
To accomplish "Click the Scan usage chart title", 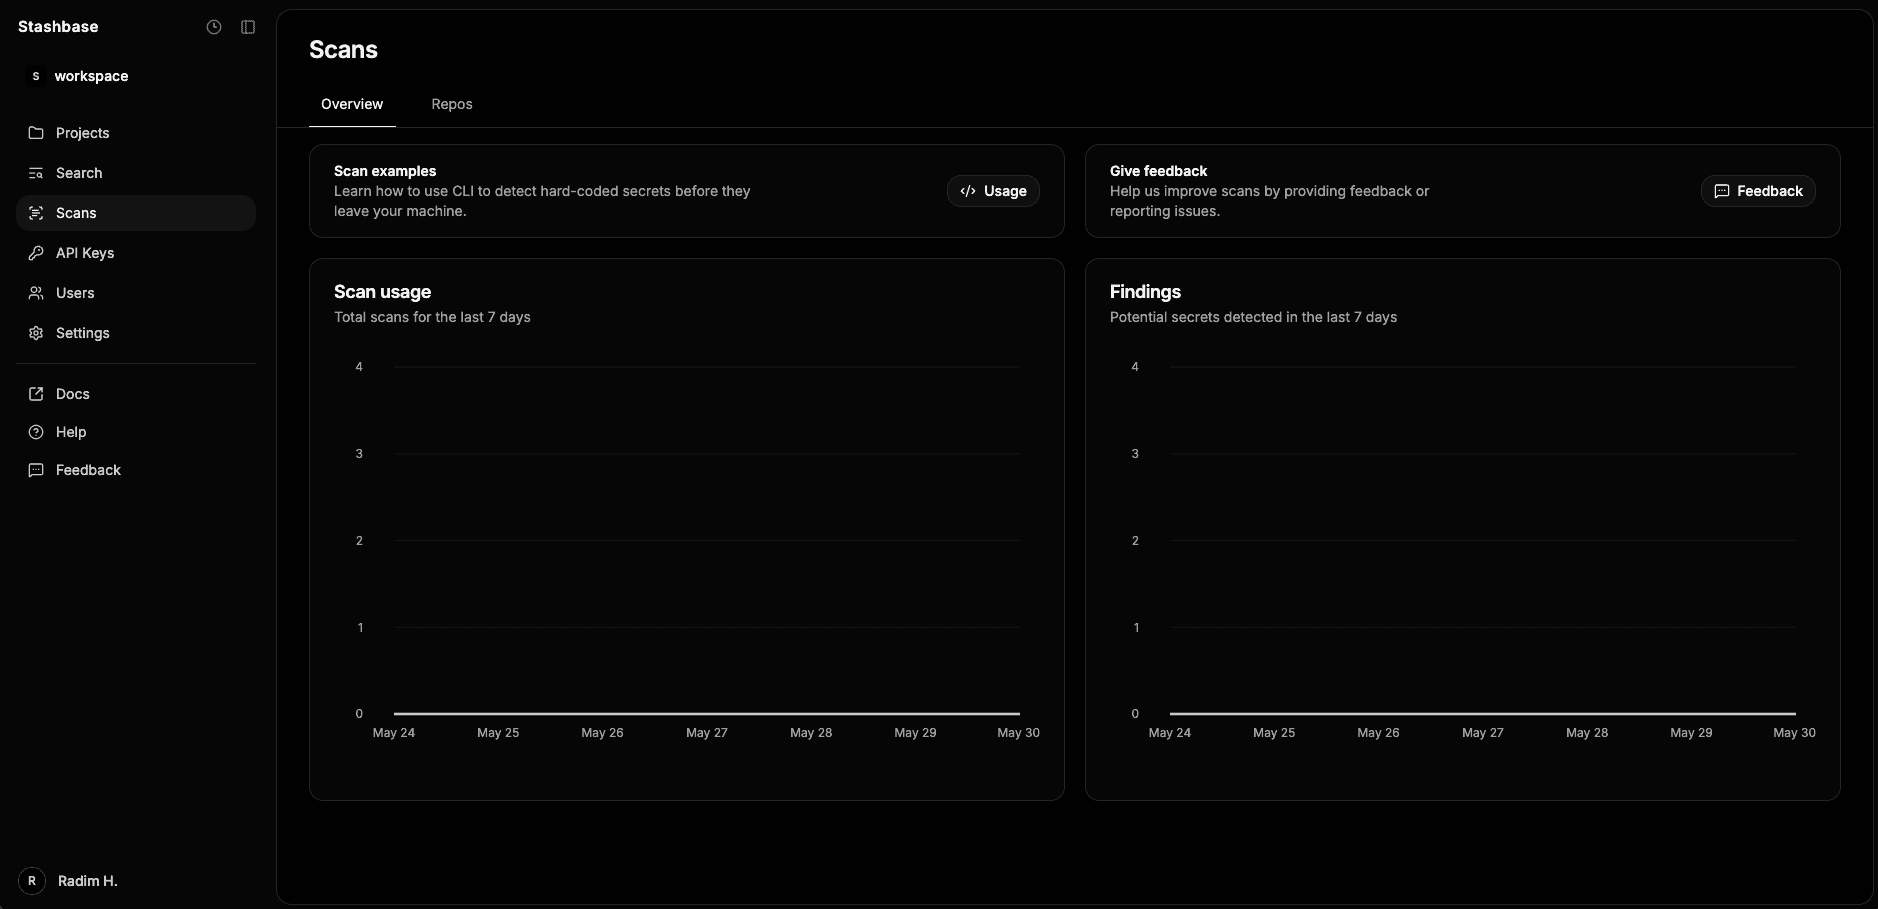I will [x=382, y=292].
